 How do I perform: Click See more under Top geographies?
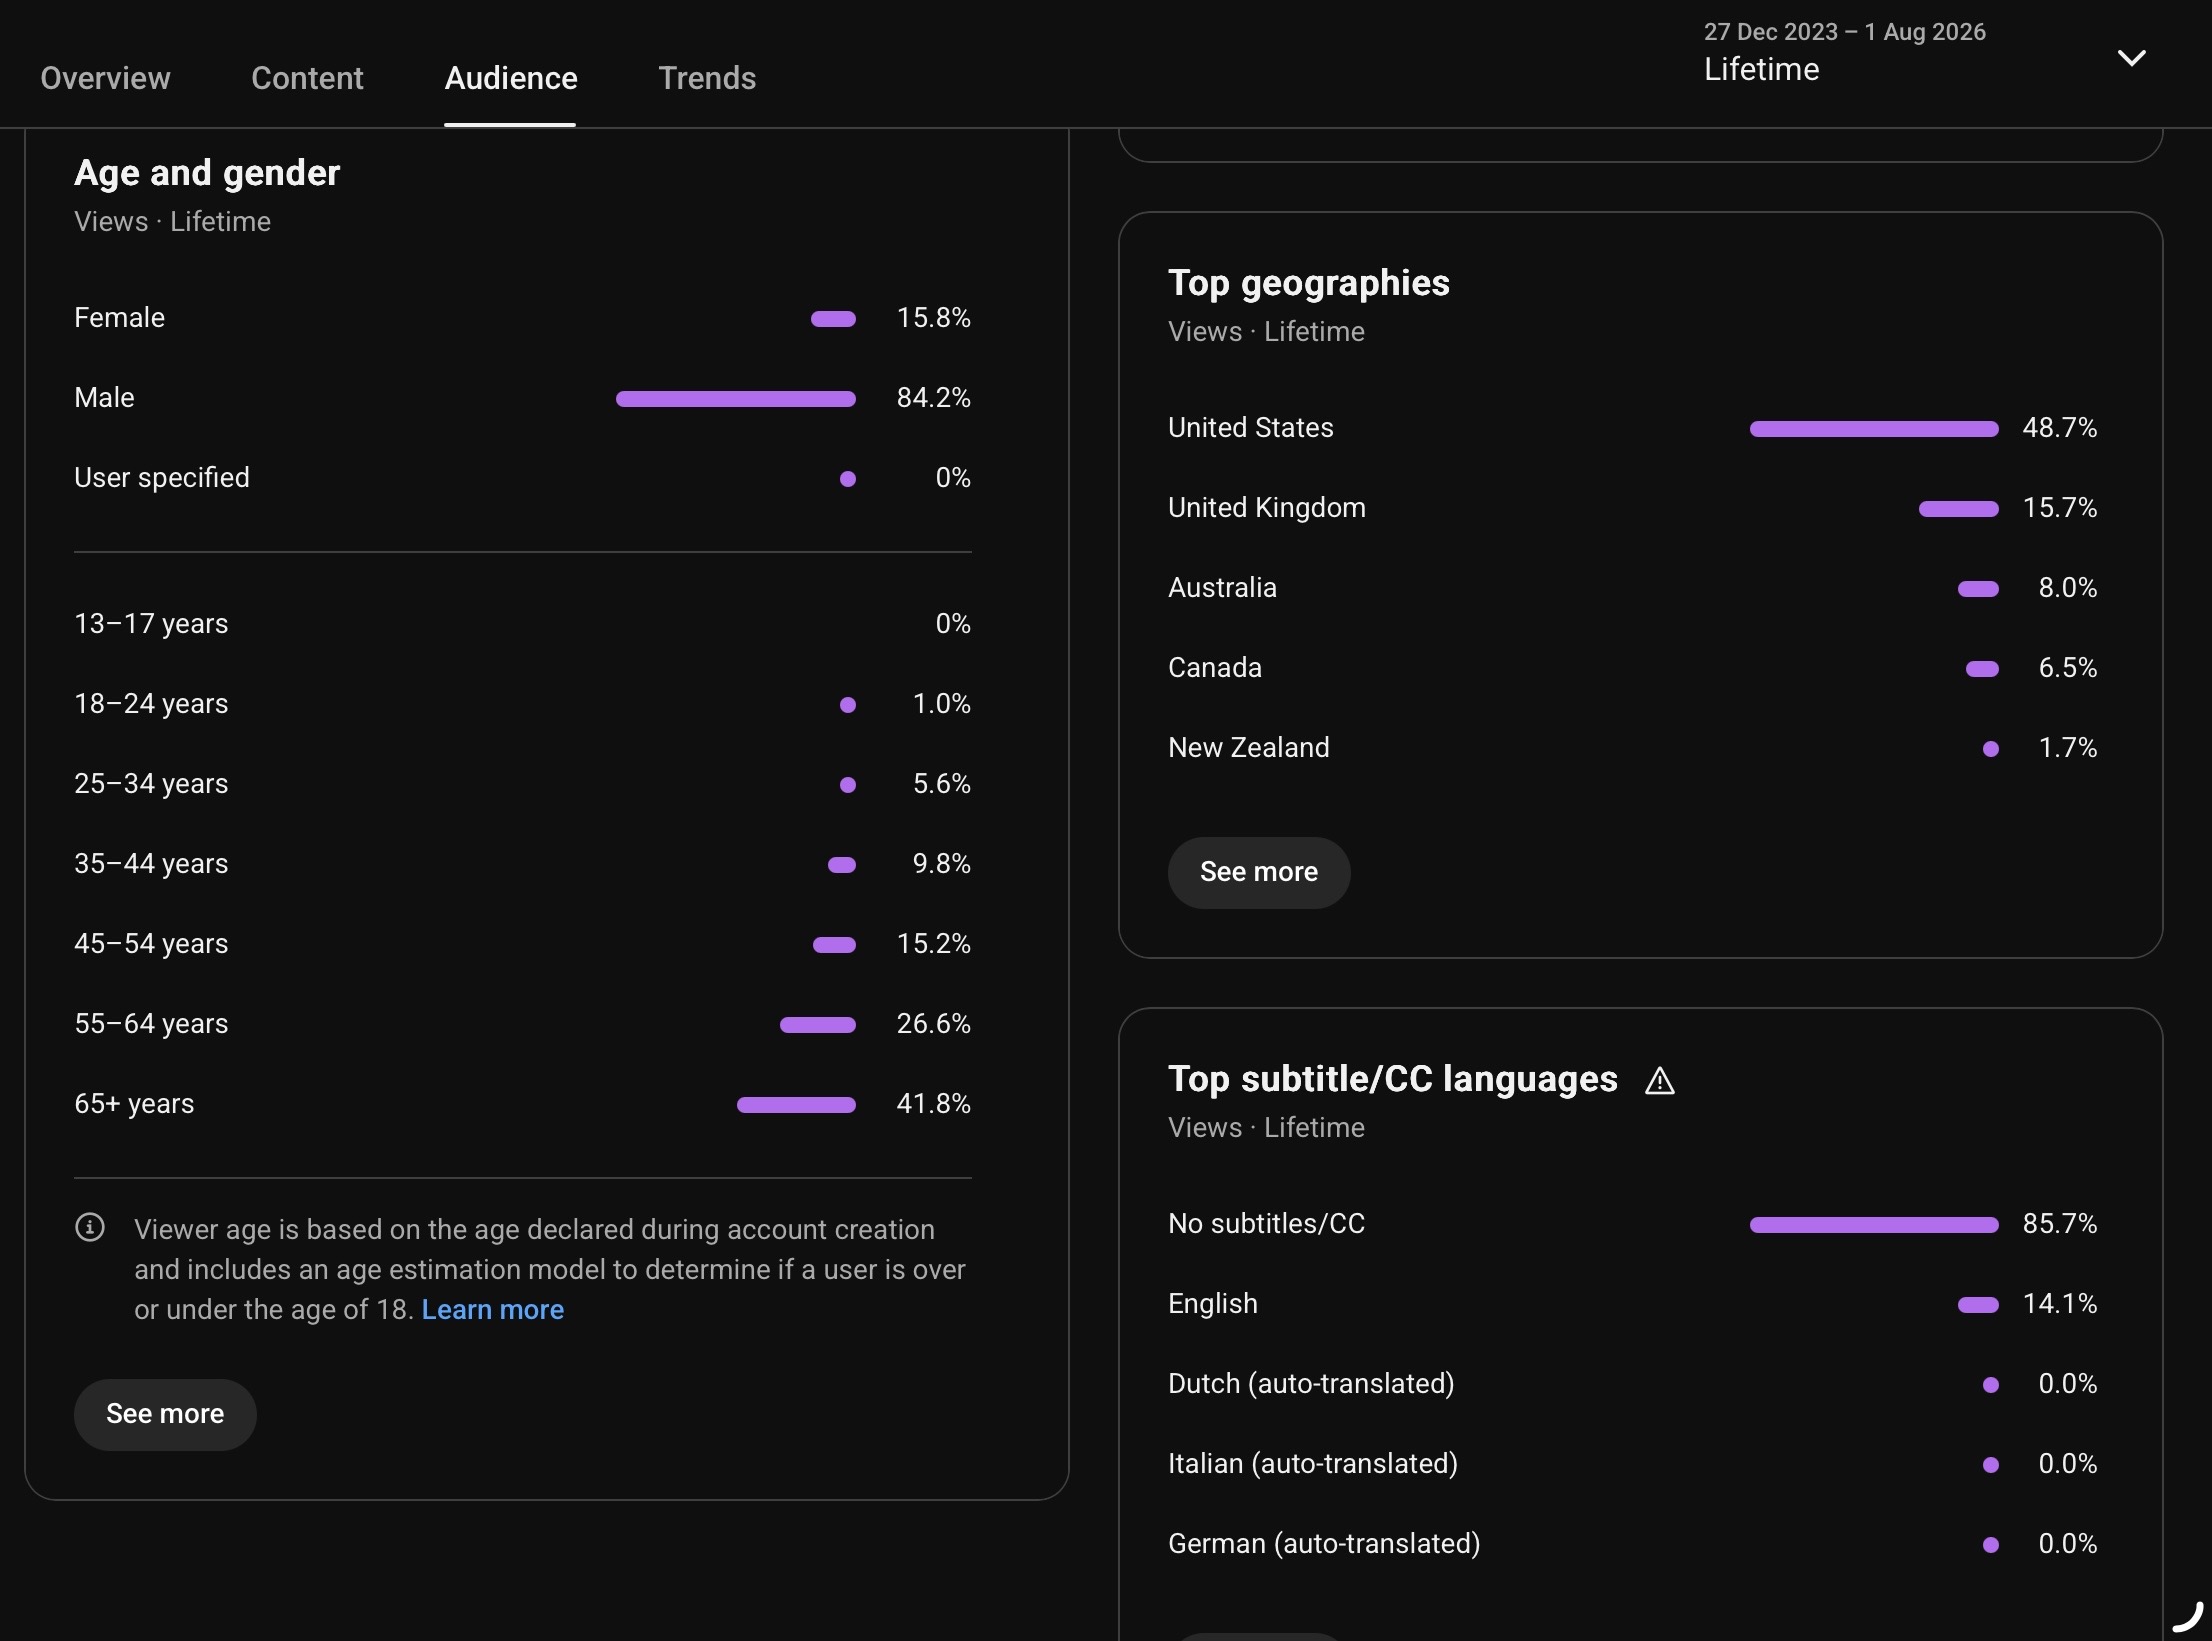(1258, 872)
